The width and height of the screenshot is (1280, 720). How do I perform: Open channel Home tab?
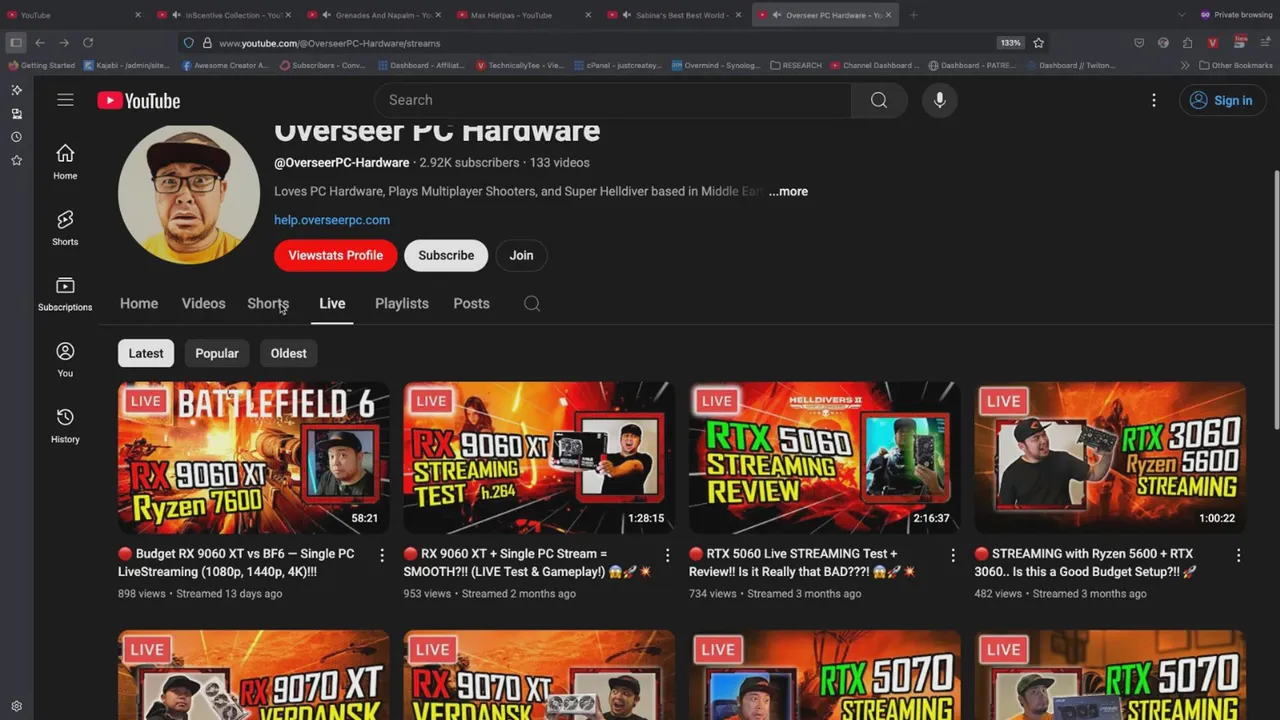pyautogui.click(x=139, y=304)
